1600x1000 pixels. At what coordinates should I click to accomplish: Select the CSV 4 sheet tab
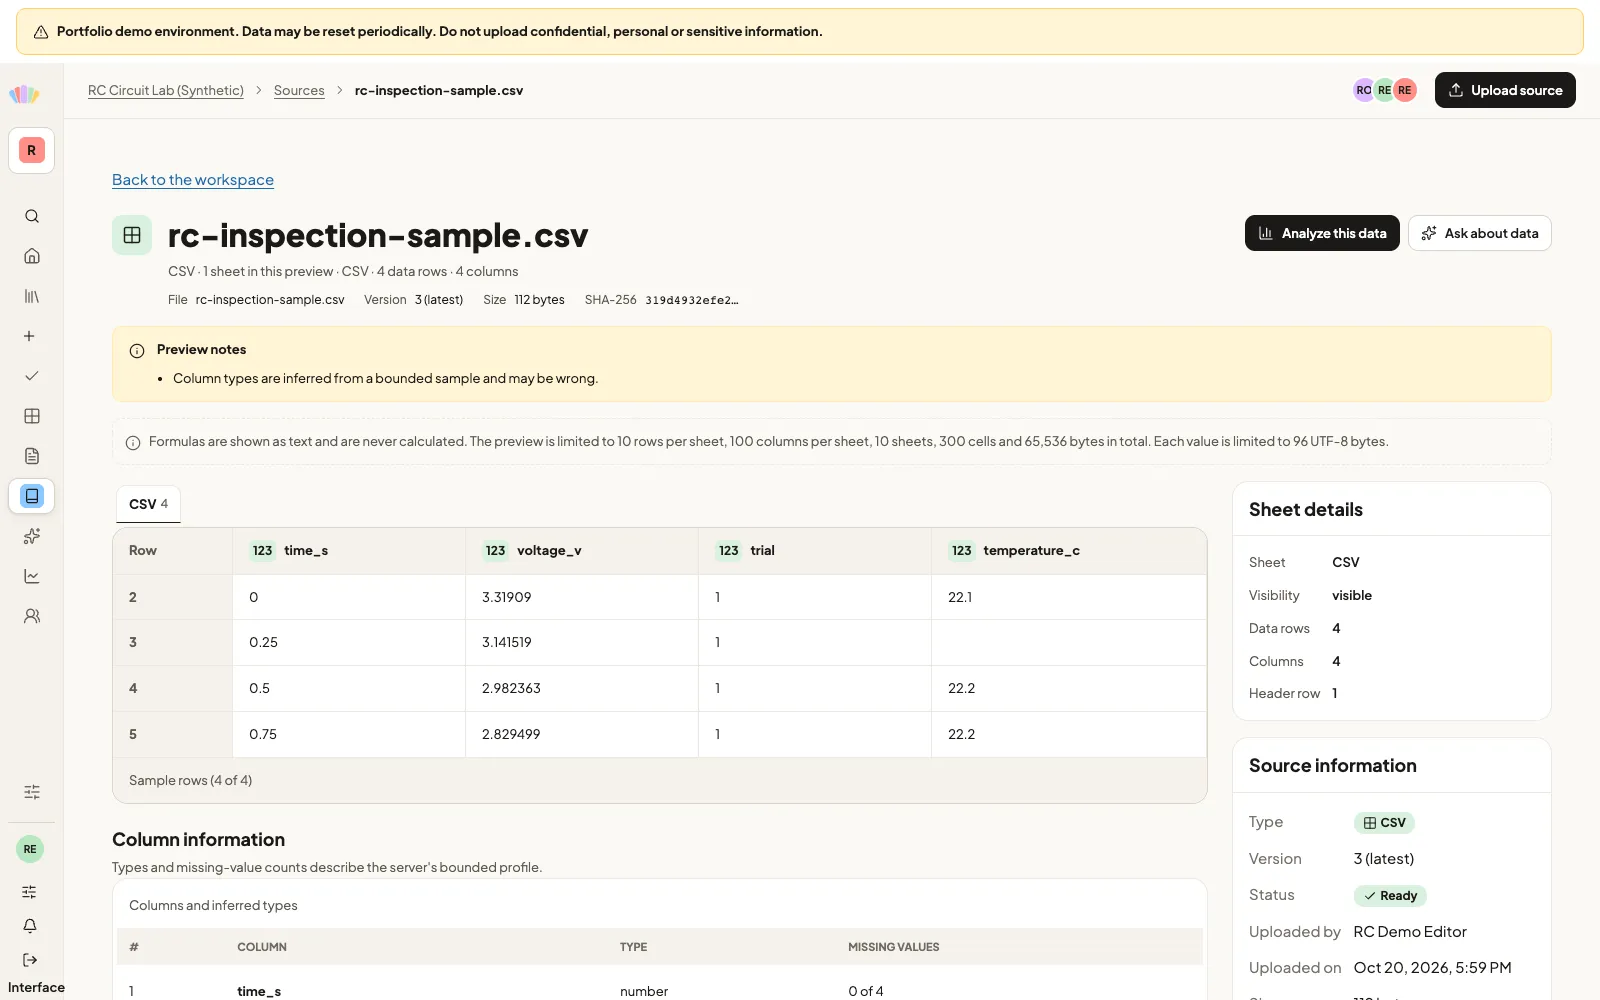click(148, 504)
